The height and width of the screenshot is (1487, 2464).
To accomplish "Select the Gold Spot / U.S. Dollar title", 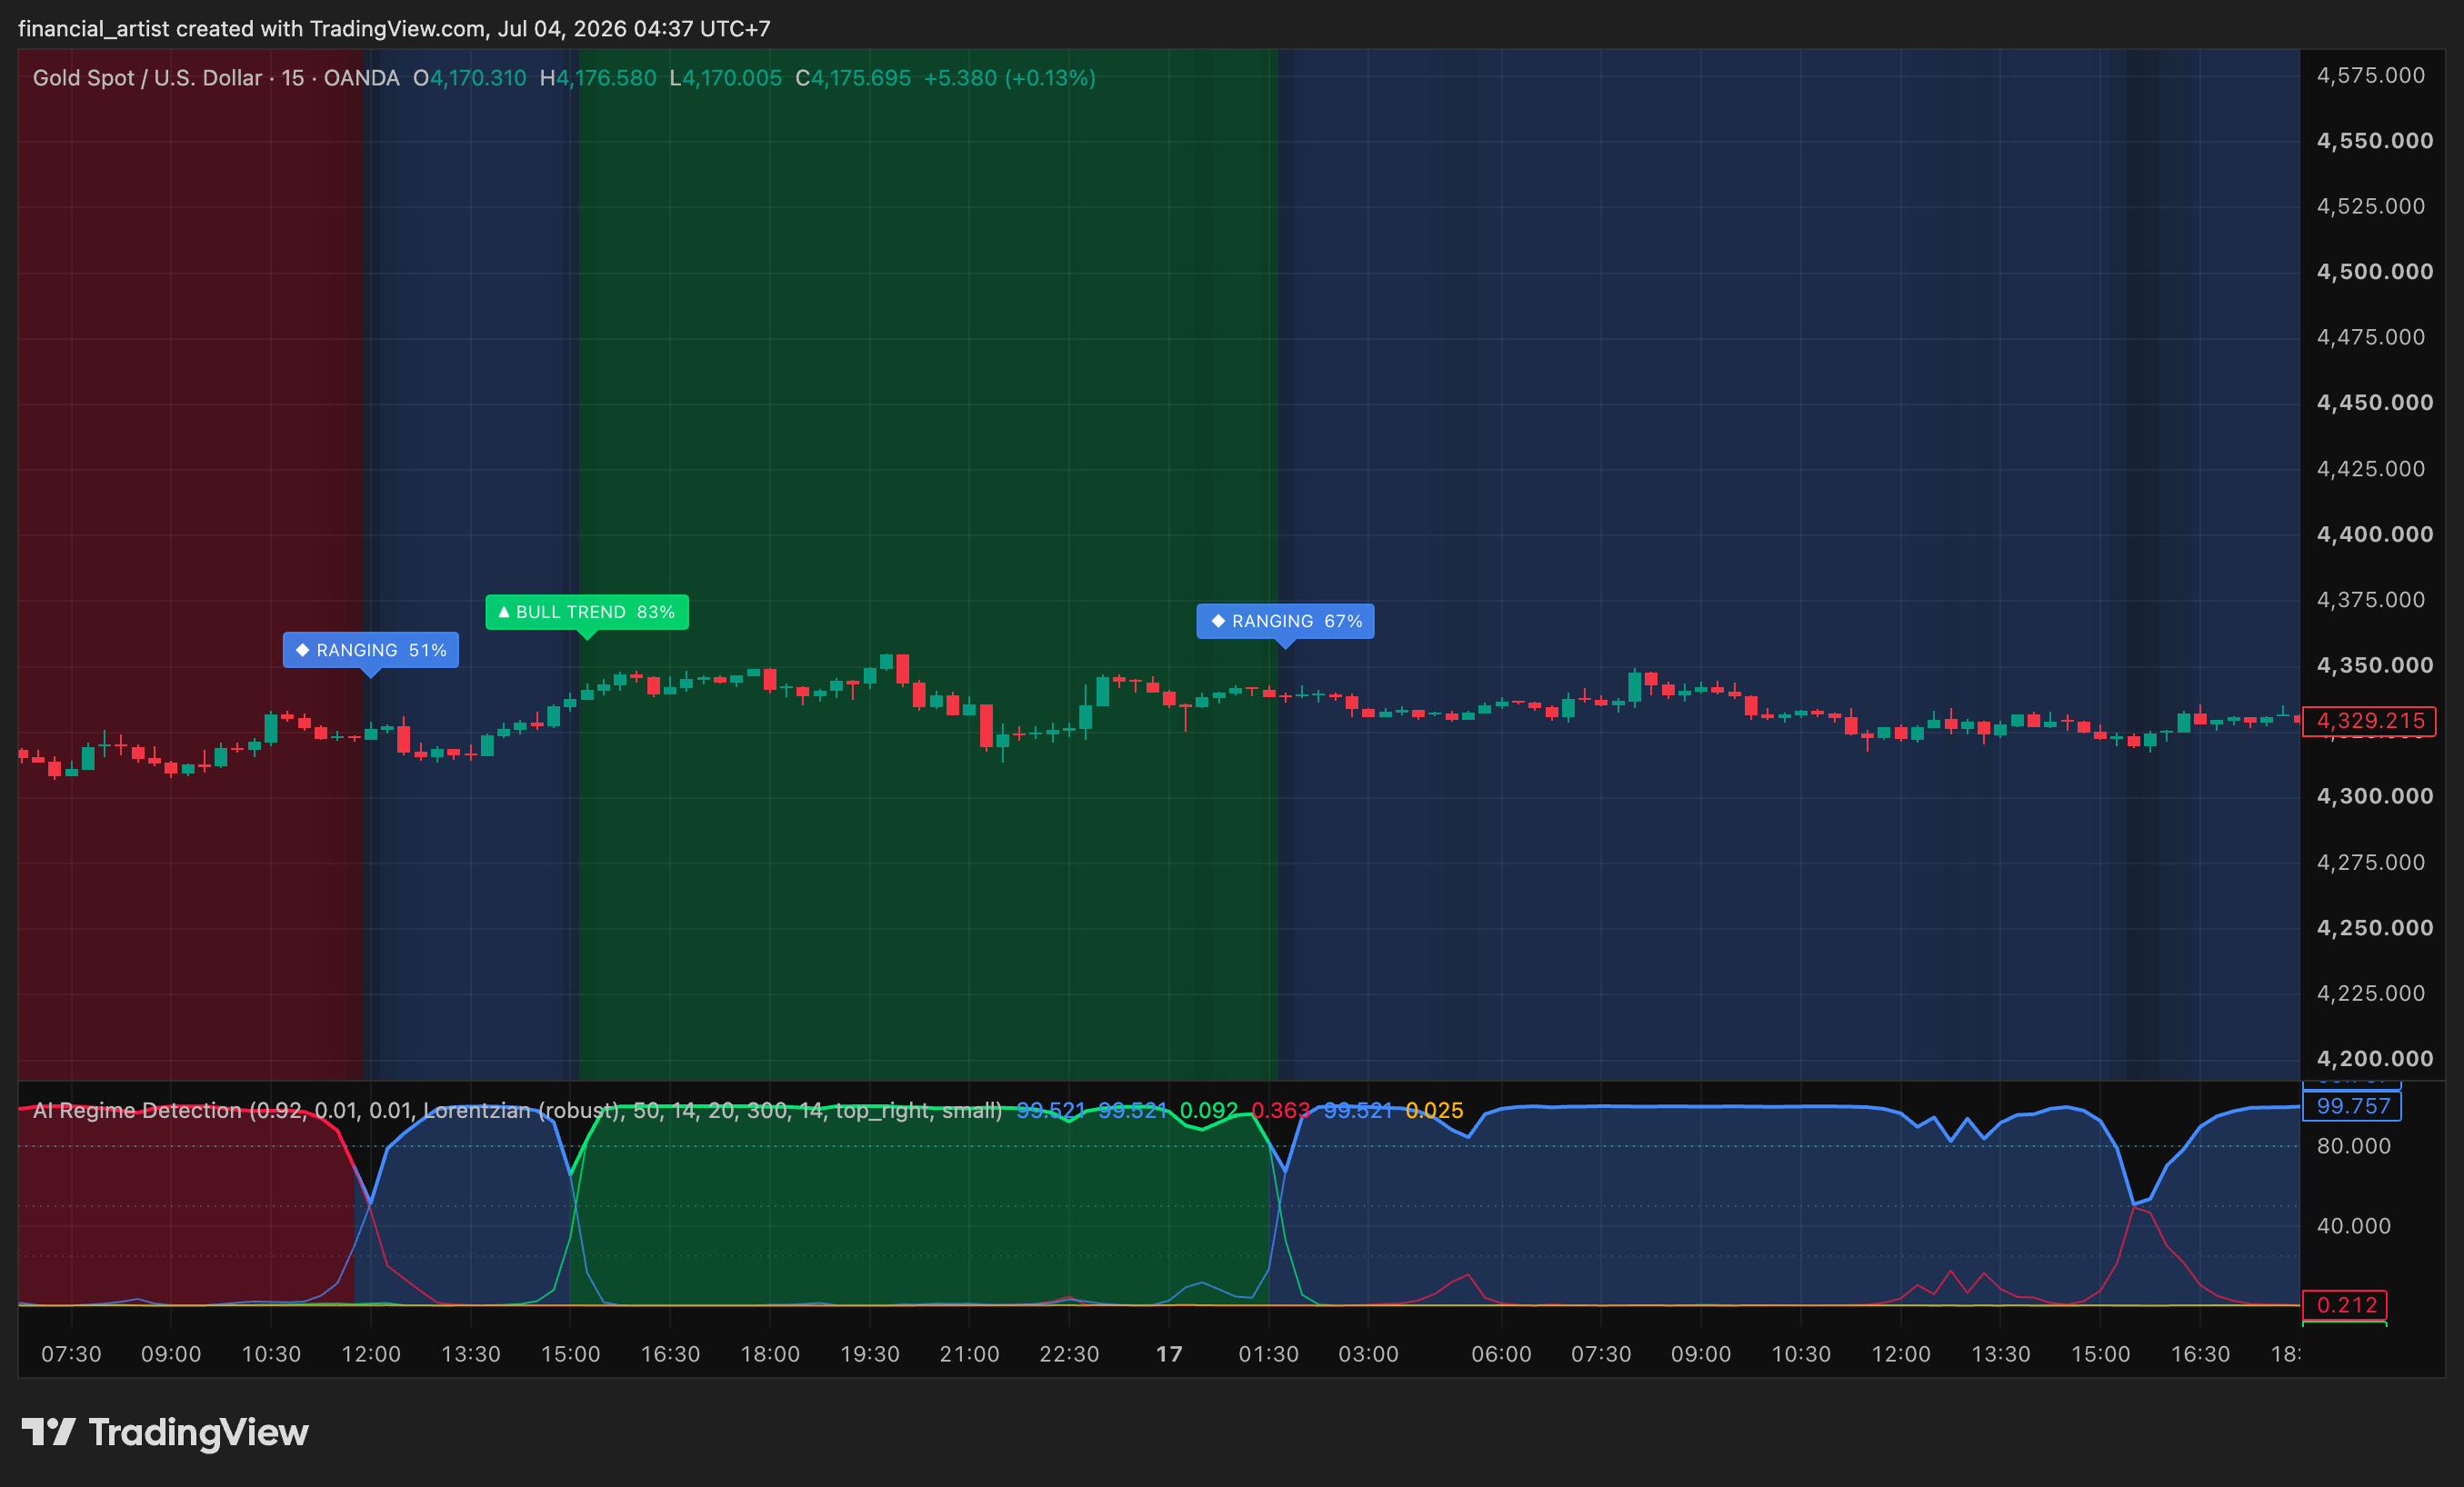I will 147,78.
